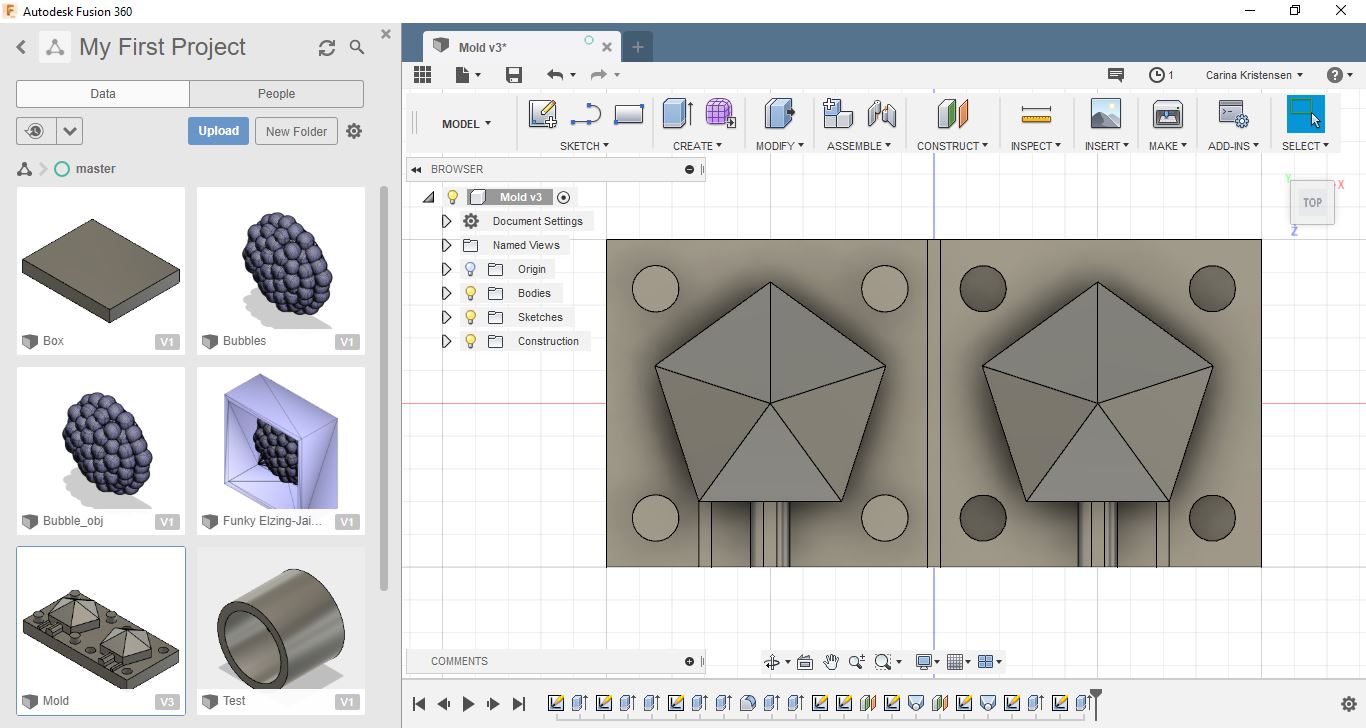Viewport: 1366px width, 728px height.
Task: Switch to the People tab
Action: tap(276, 94)
